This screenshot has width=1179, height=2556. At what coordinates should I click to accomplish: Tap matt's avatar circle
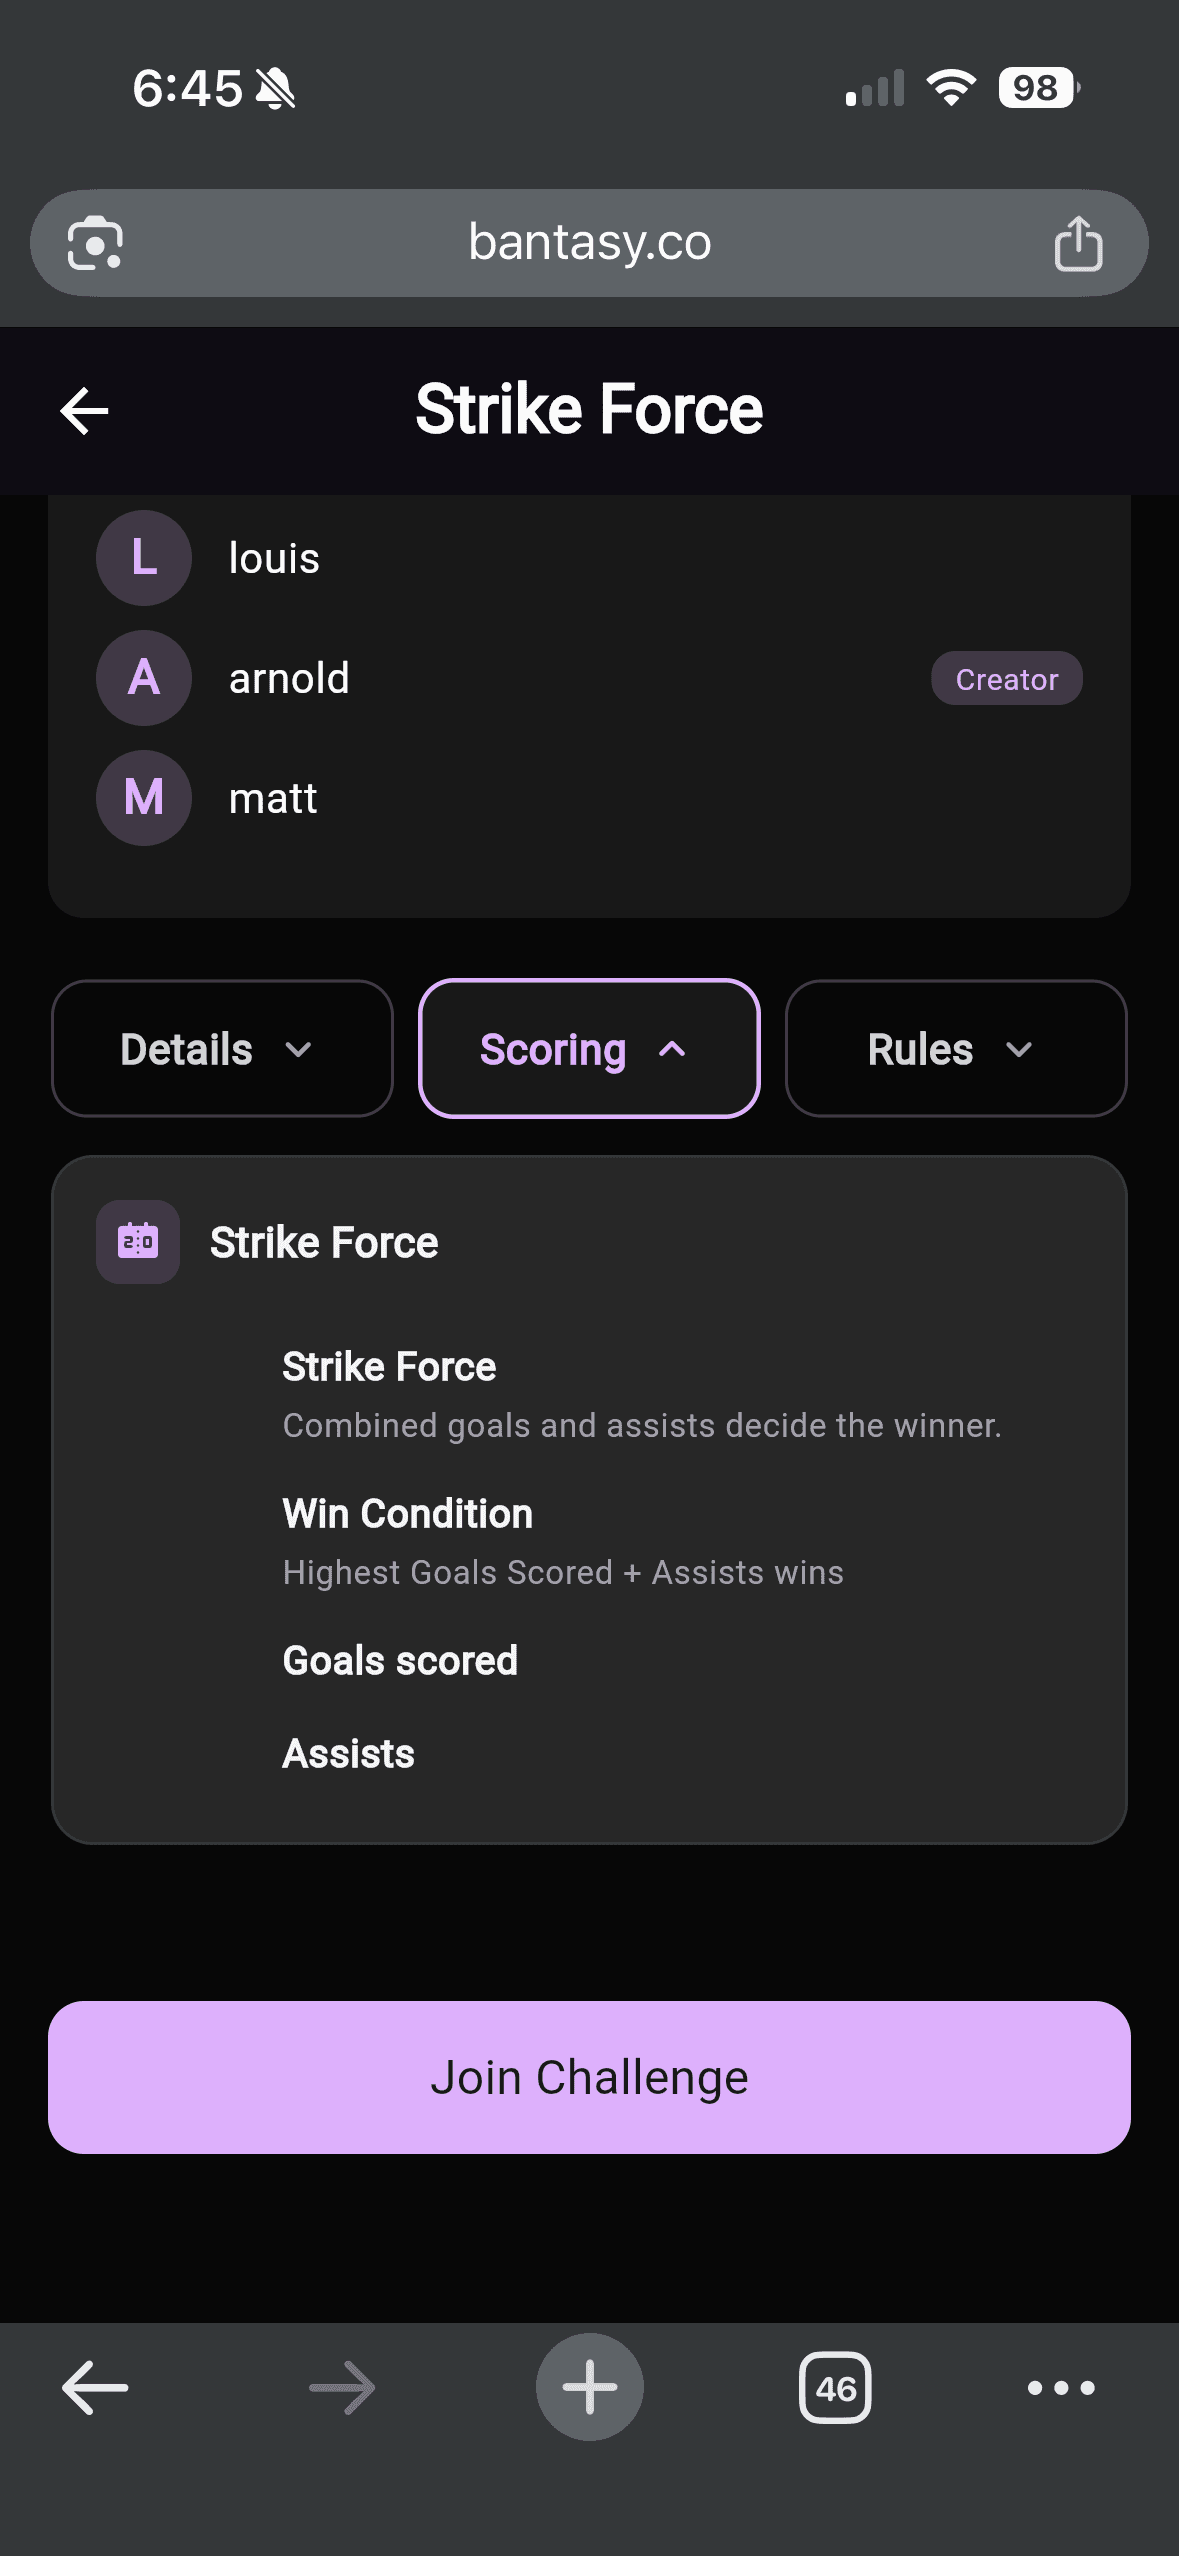click(x=143, y=798)
